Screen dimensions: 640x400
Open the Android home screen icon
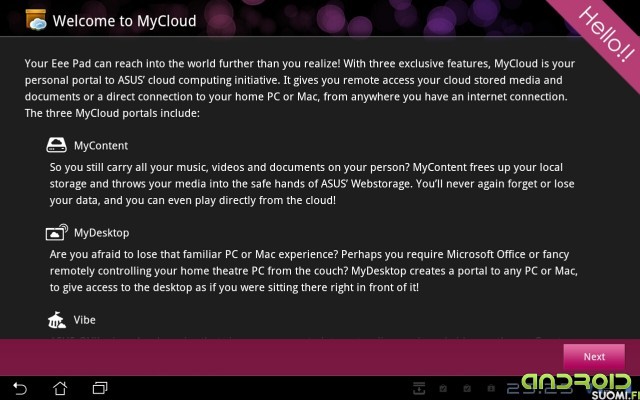(60, 388)
